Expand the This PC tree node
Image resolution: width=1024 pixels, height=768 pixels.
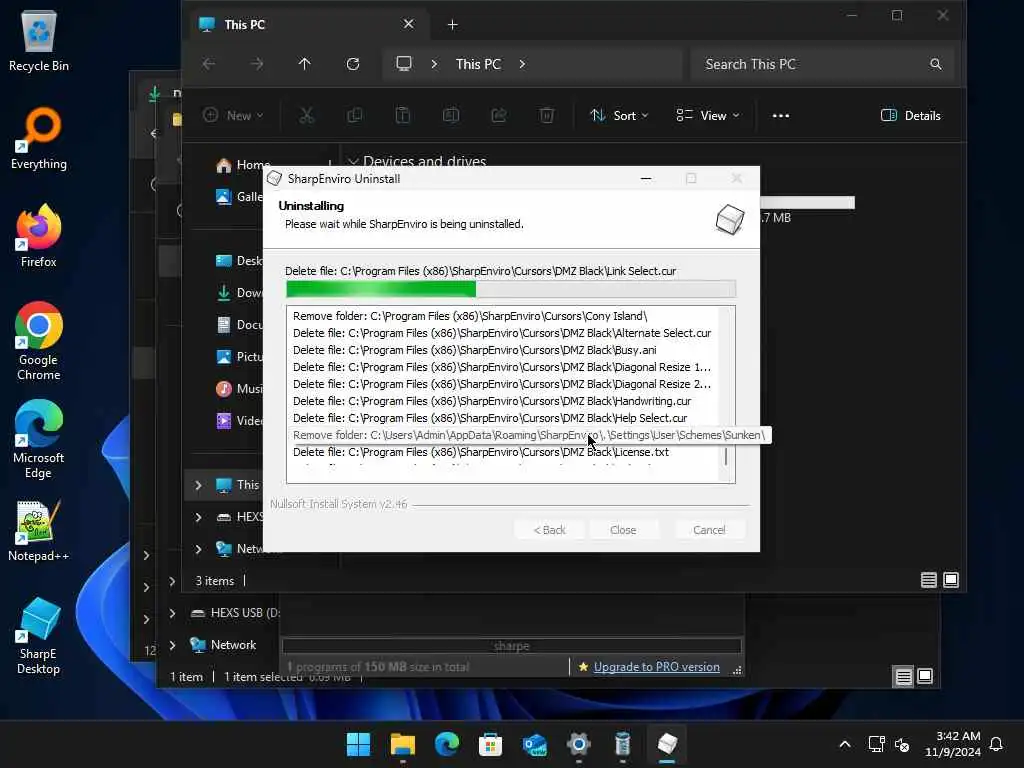pyautogui.click(x=198, y=485)
